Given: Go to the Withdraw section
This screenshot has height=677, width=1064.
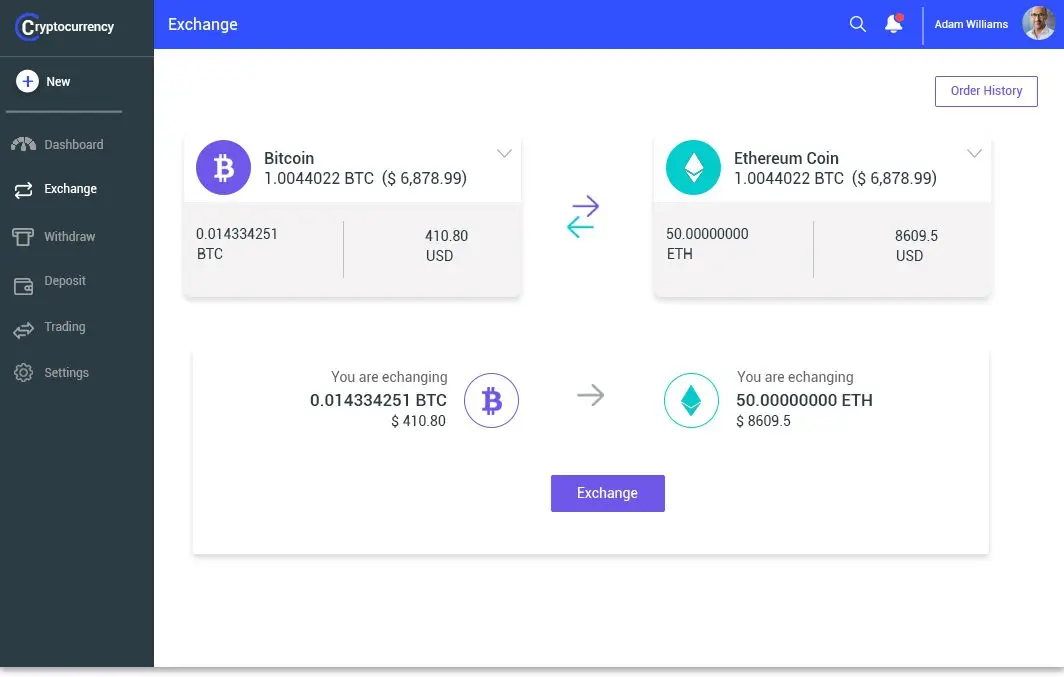Looking at the screenshot, I should tap(69, 237).
